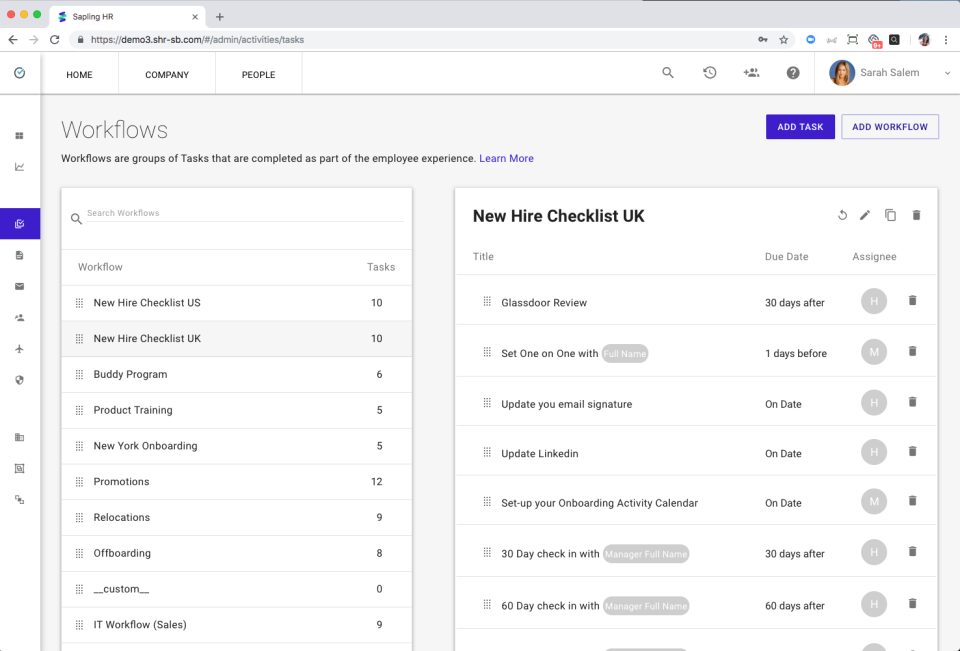This screenshot has width=960, height=651.
Task: Click the Update Linkedin drag handle
Action: pyautogui.click(x=487, y=452)
